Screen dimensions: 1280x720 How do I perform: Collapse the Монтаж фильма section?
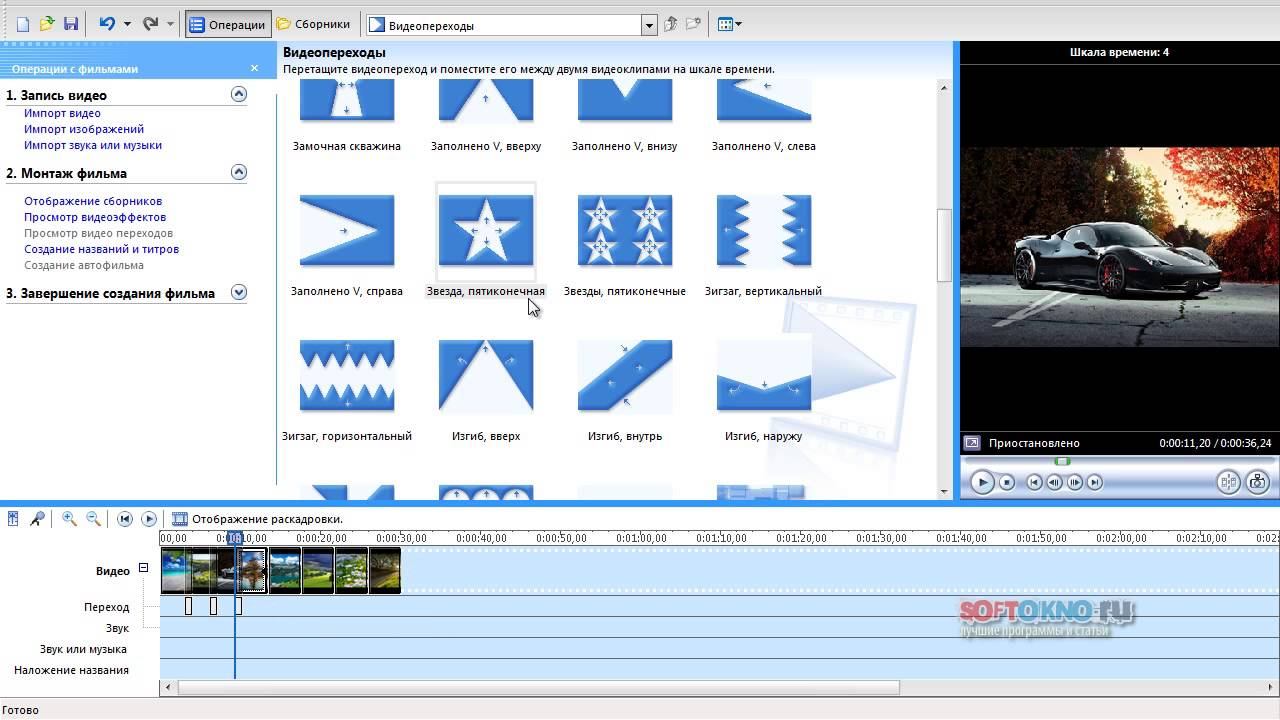click(239, 172)
